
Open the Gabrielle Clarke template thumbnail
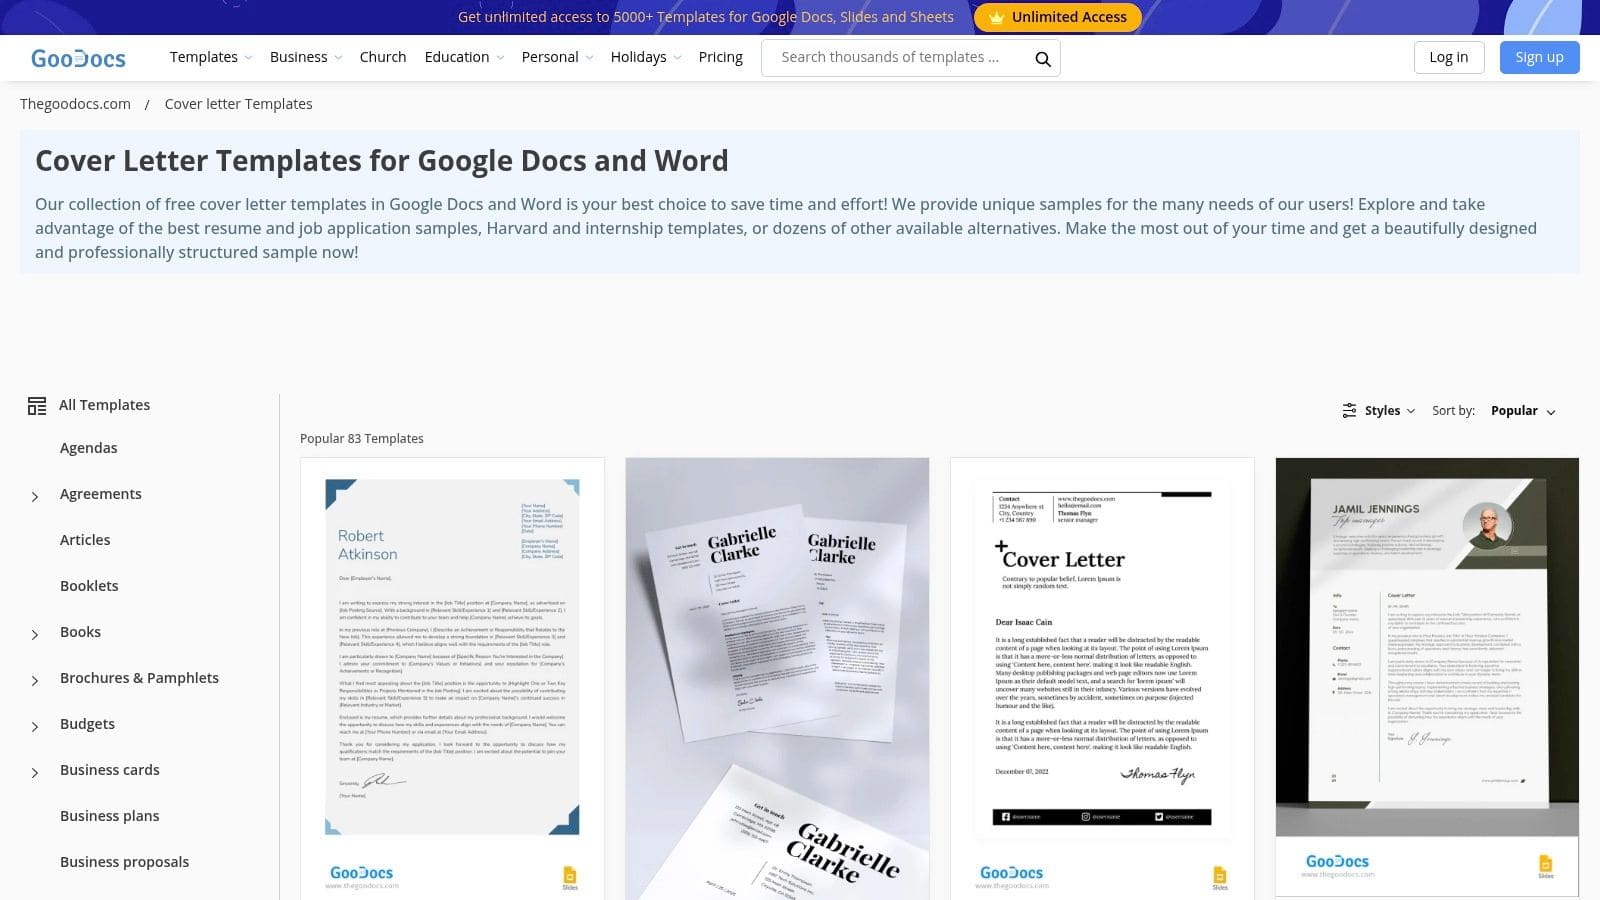coord(777,678)
